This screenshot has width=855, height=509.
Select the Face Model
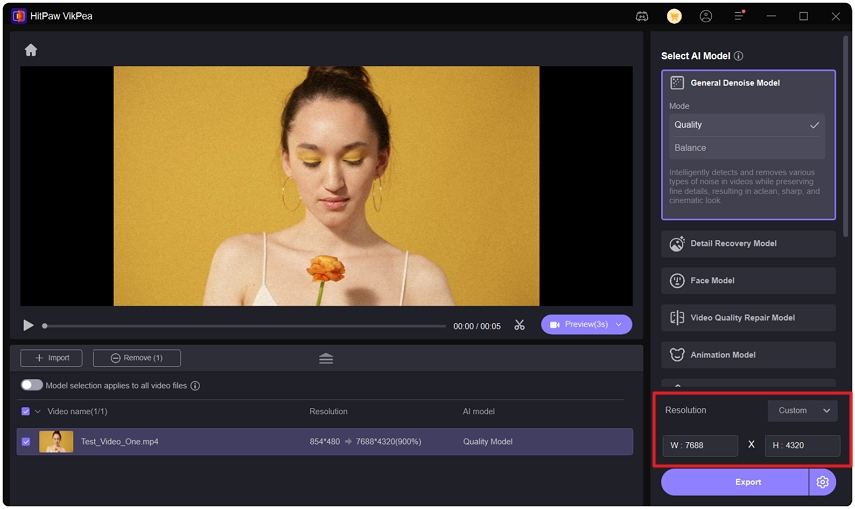coord(748,280)
